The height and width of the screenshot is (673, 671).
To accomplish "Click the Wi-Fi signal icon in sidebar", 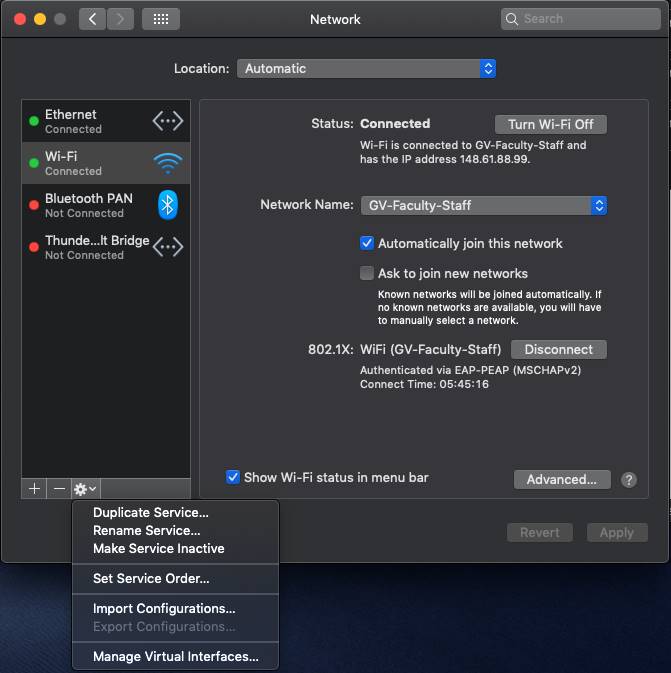I will [x=167, y=163].
